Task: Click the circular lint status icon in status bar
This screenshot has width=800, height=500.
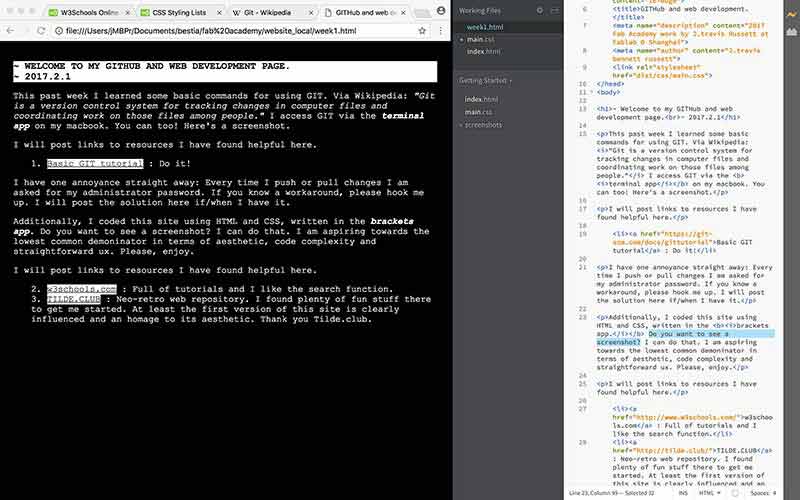Action: 735,493
